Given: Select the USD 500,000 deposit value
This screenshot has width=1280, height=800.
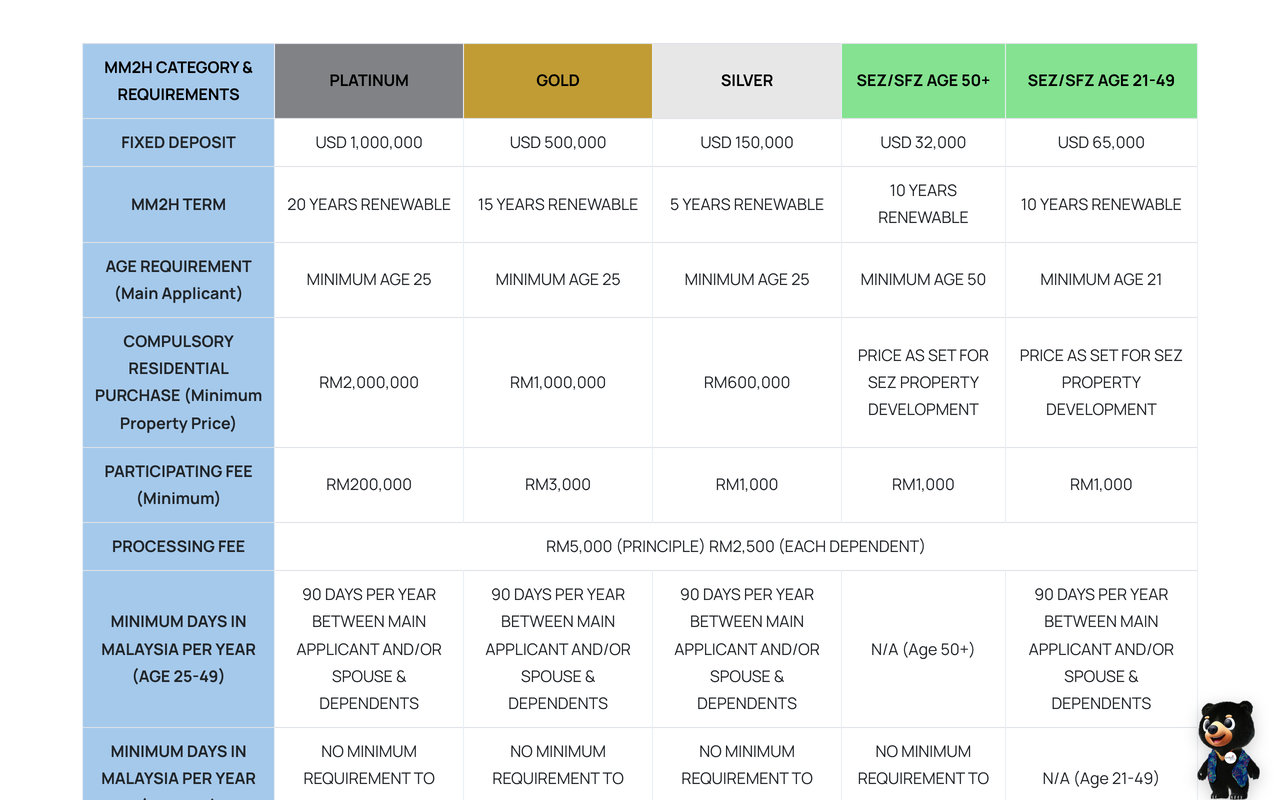Looking at the screenshot, I should coord(558,142).
